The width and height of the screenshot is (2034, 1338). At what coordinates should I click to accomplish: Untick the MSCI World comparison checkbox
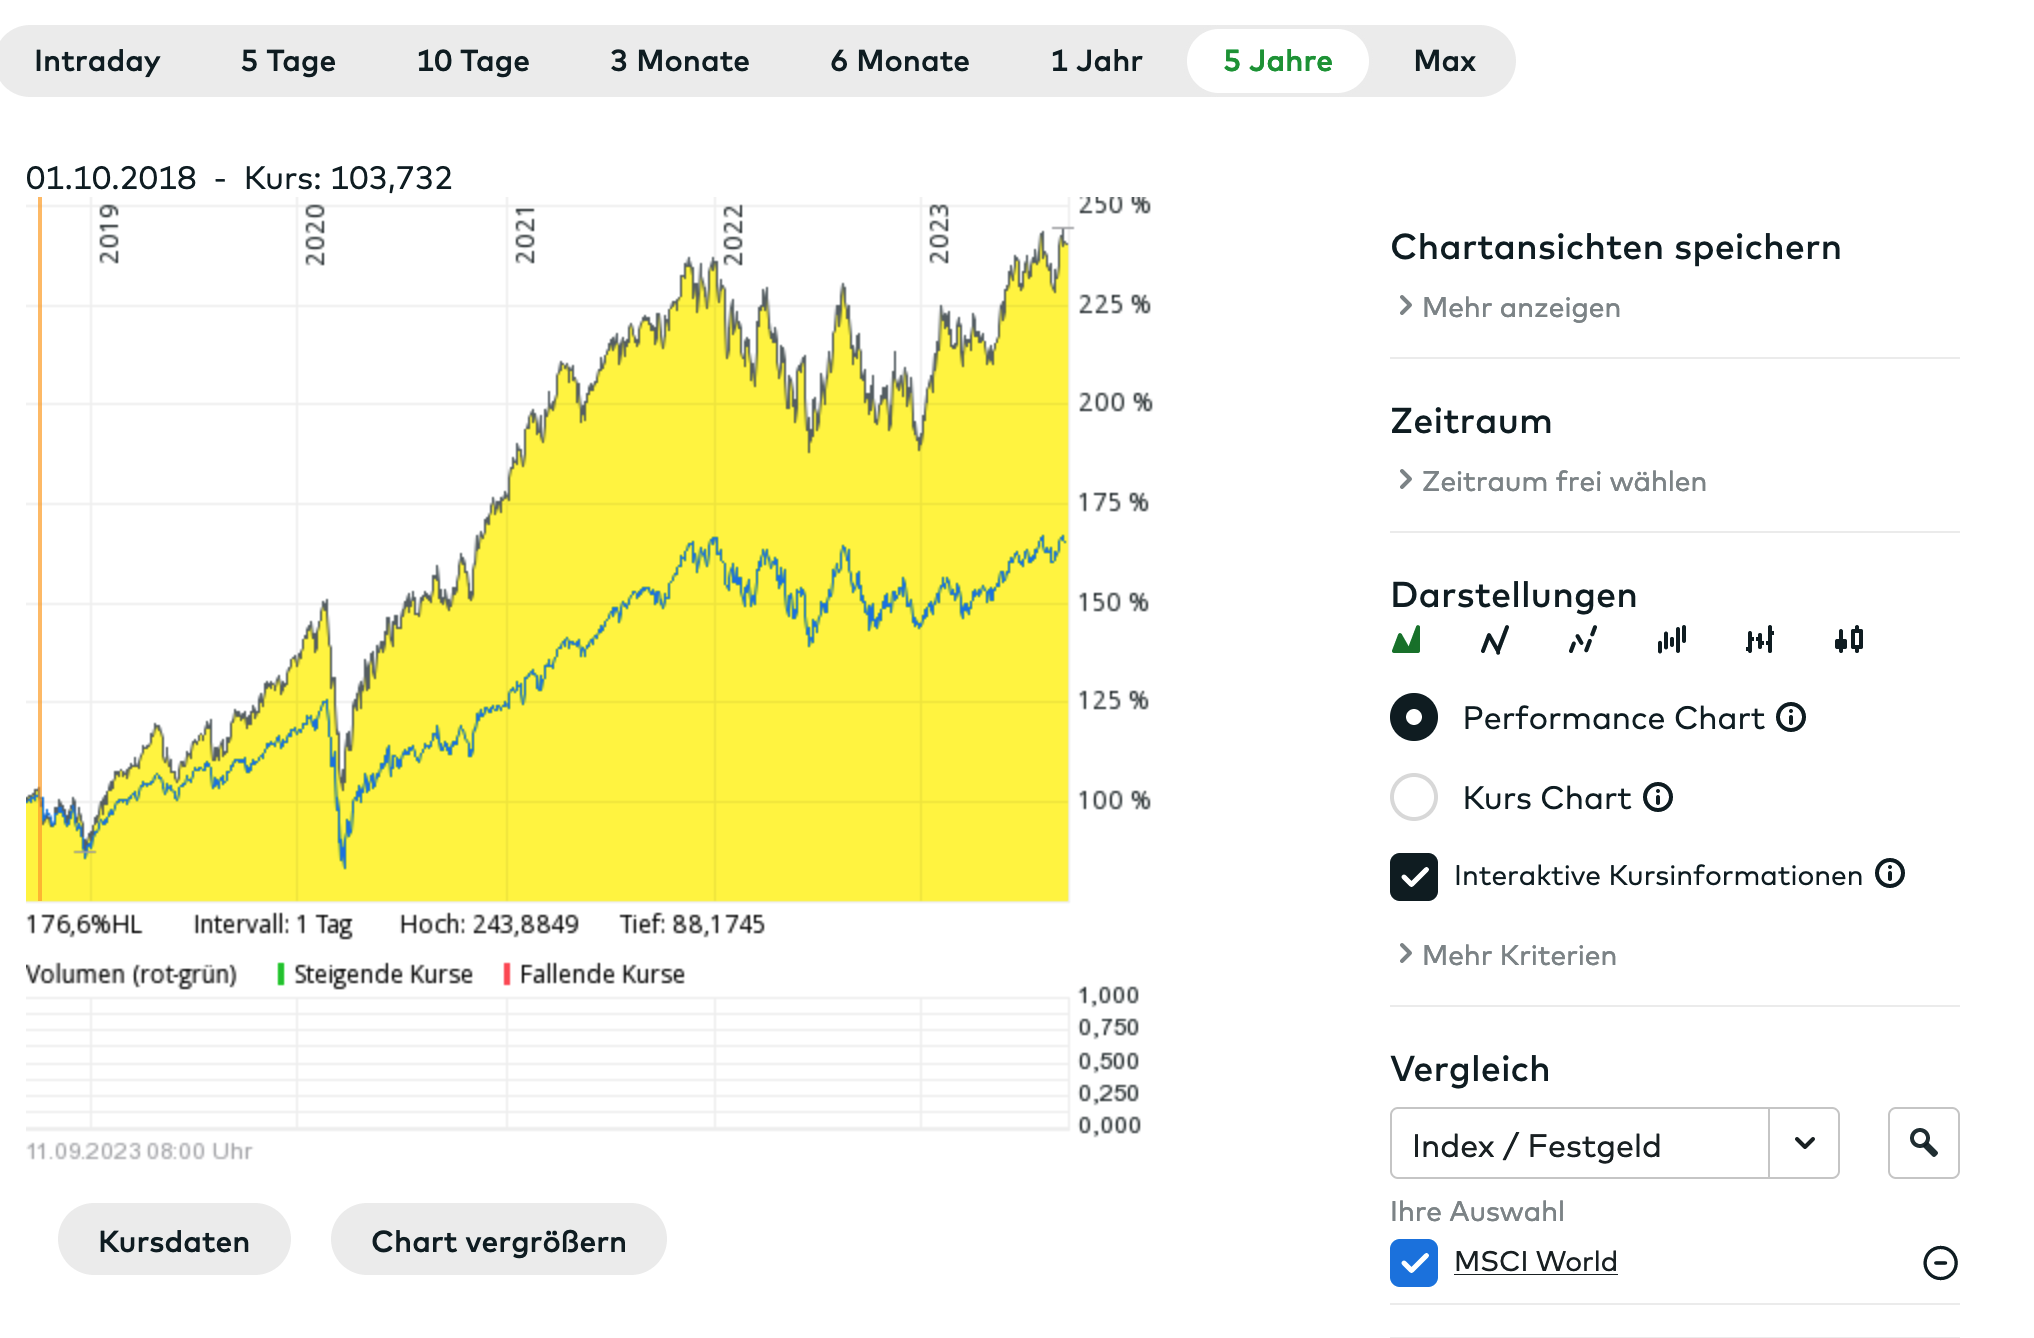point(1414,1263)
